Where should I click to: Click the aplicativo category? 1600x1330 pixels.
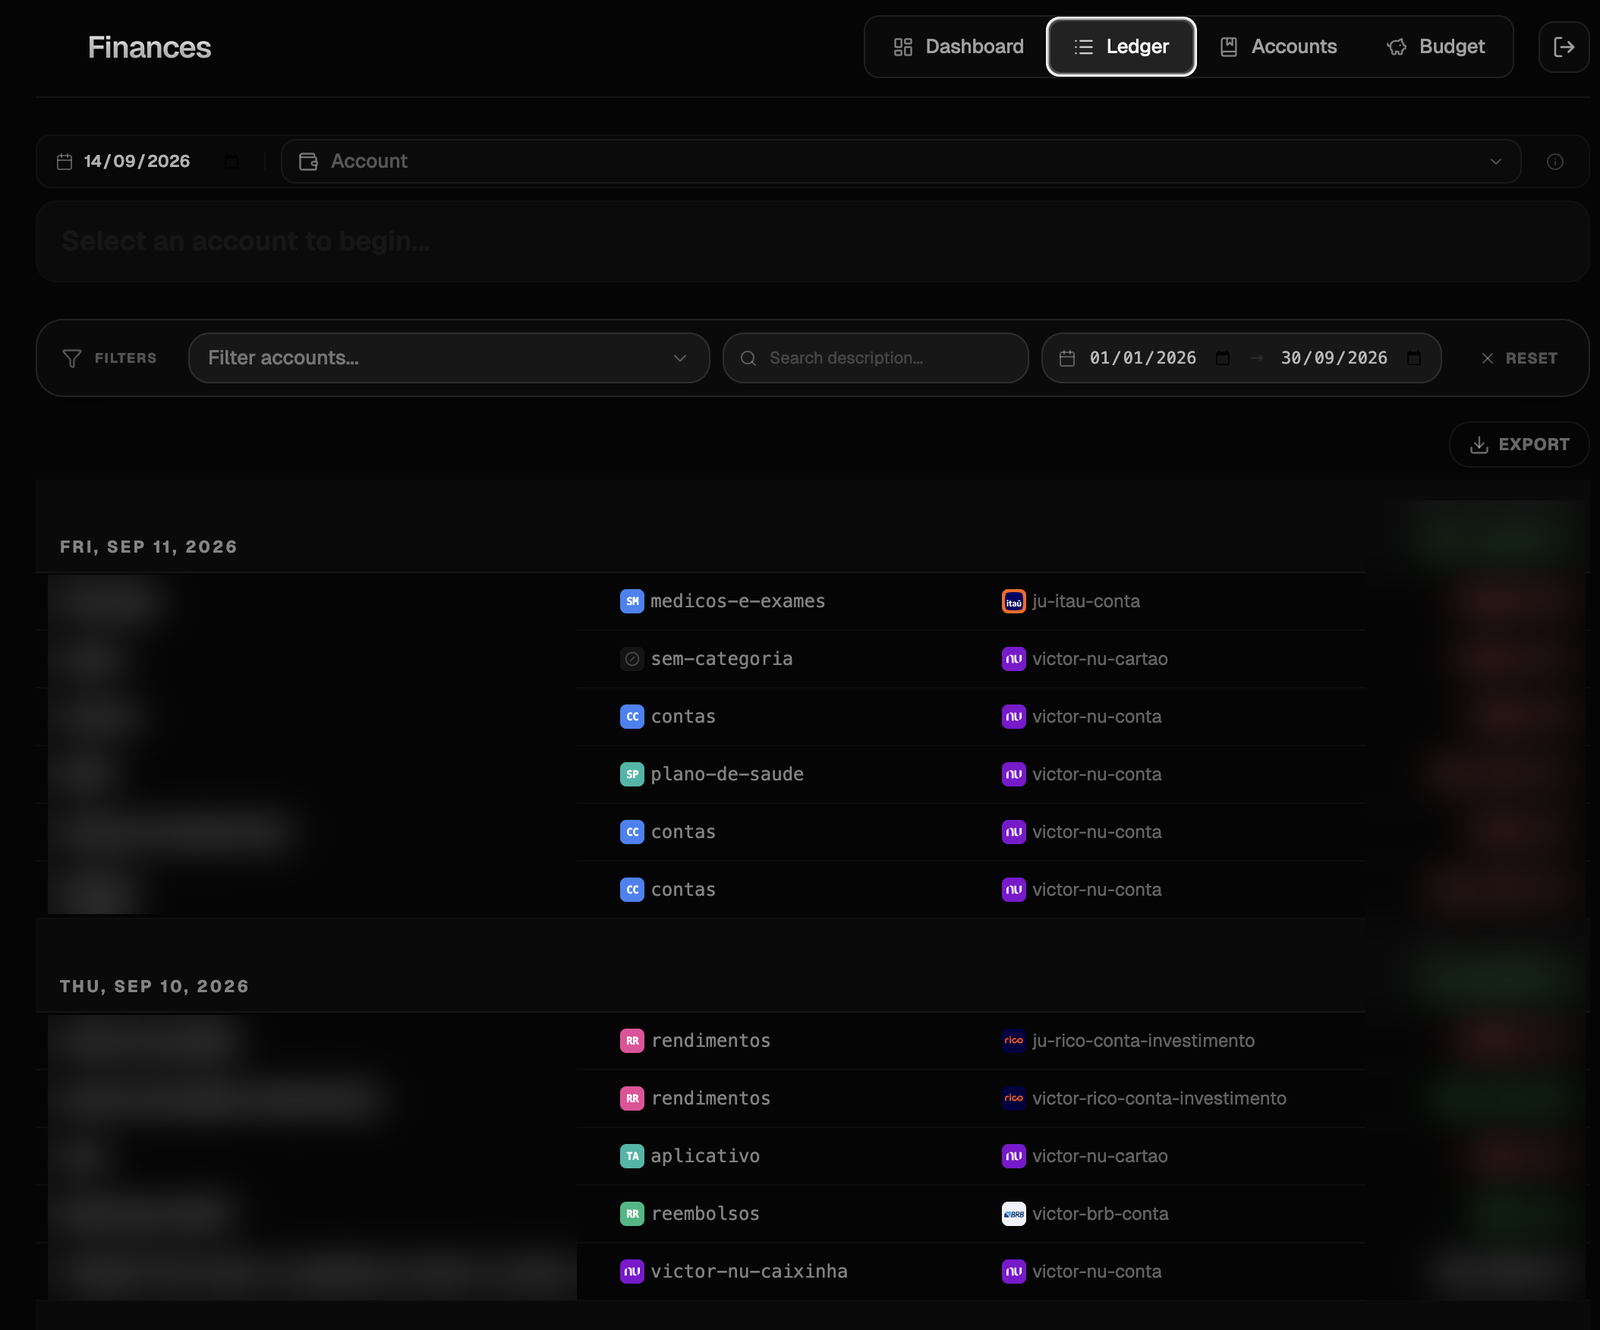(705, 1156)
